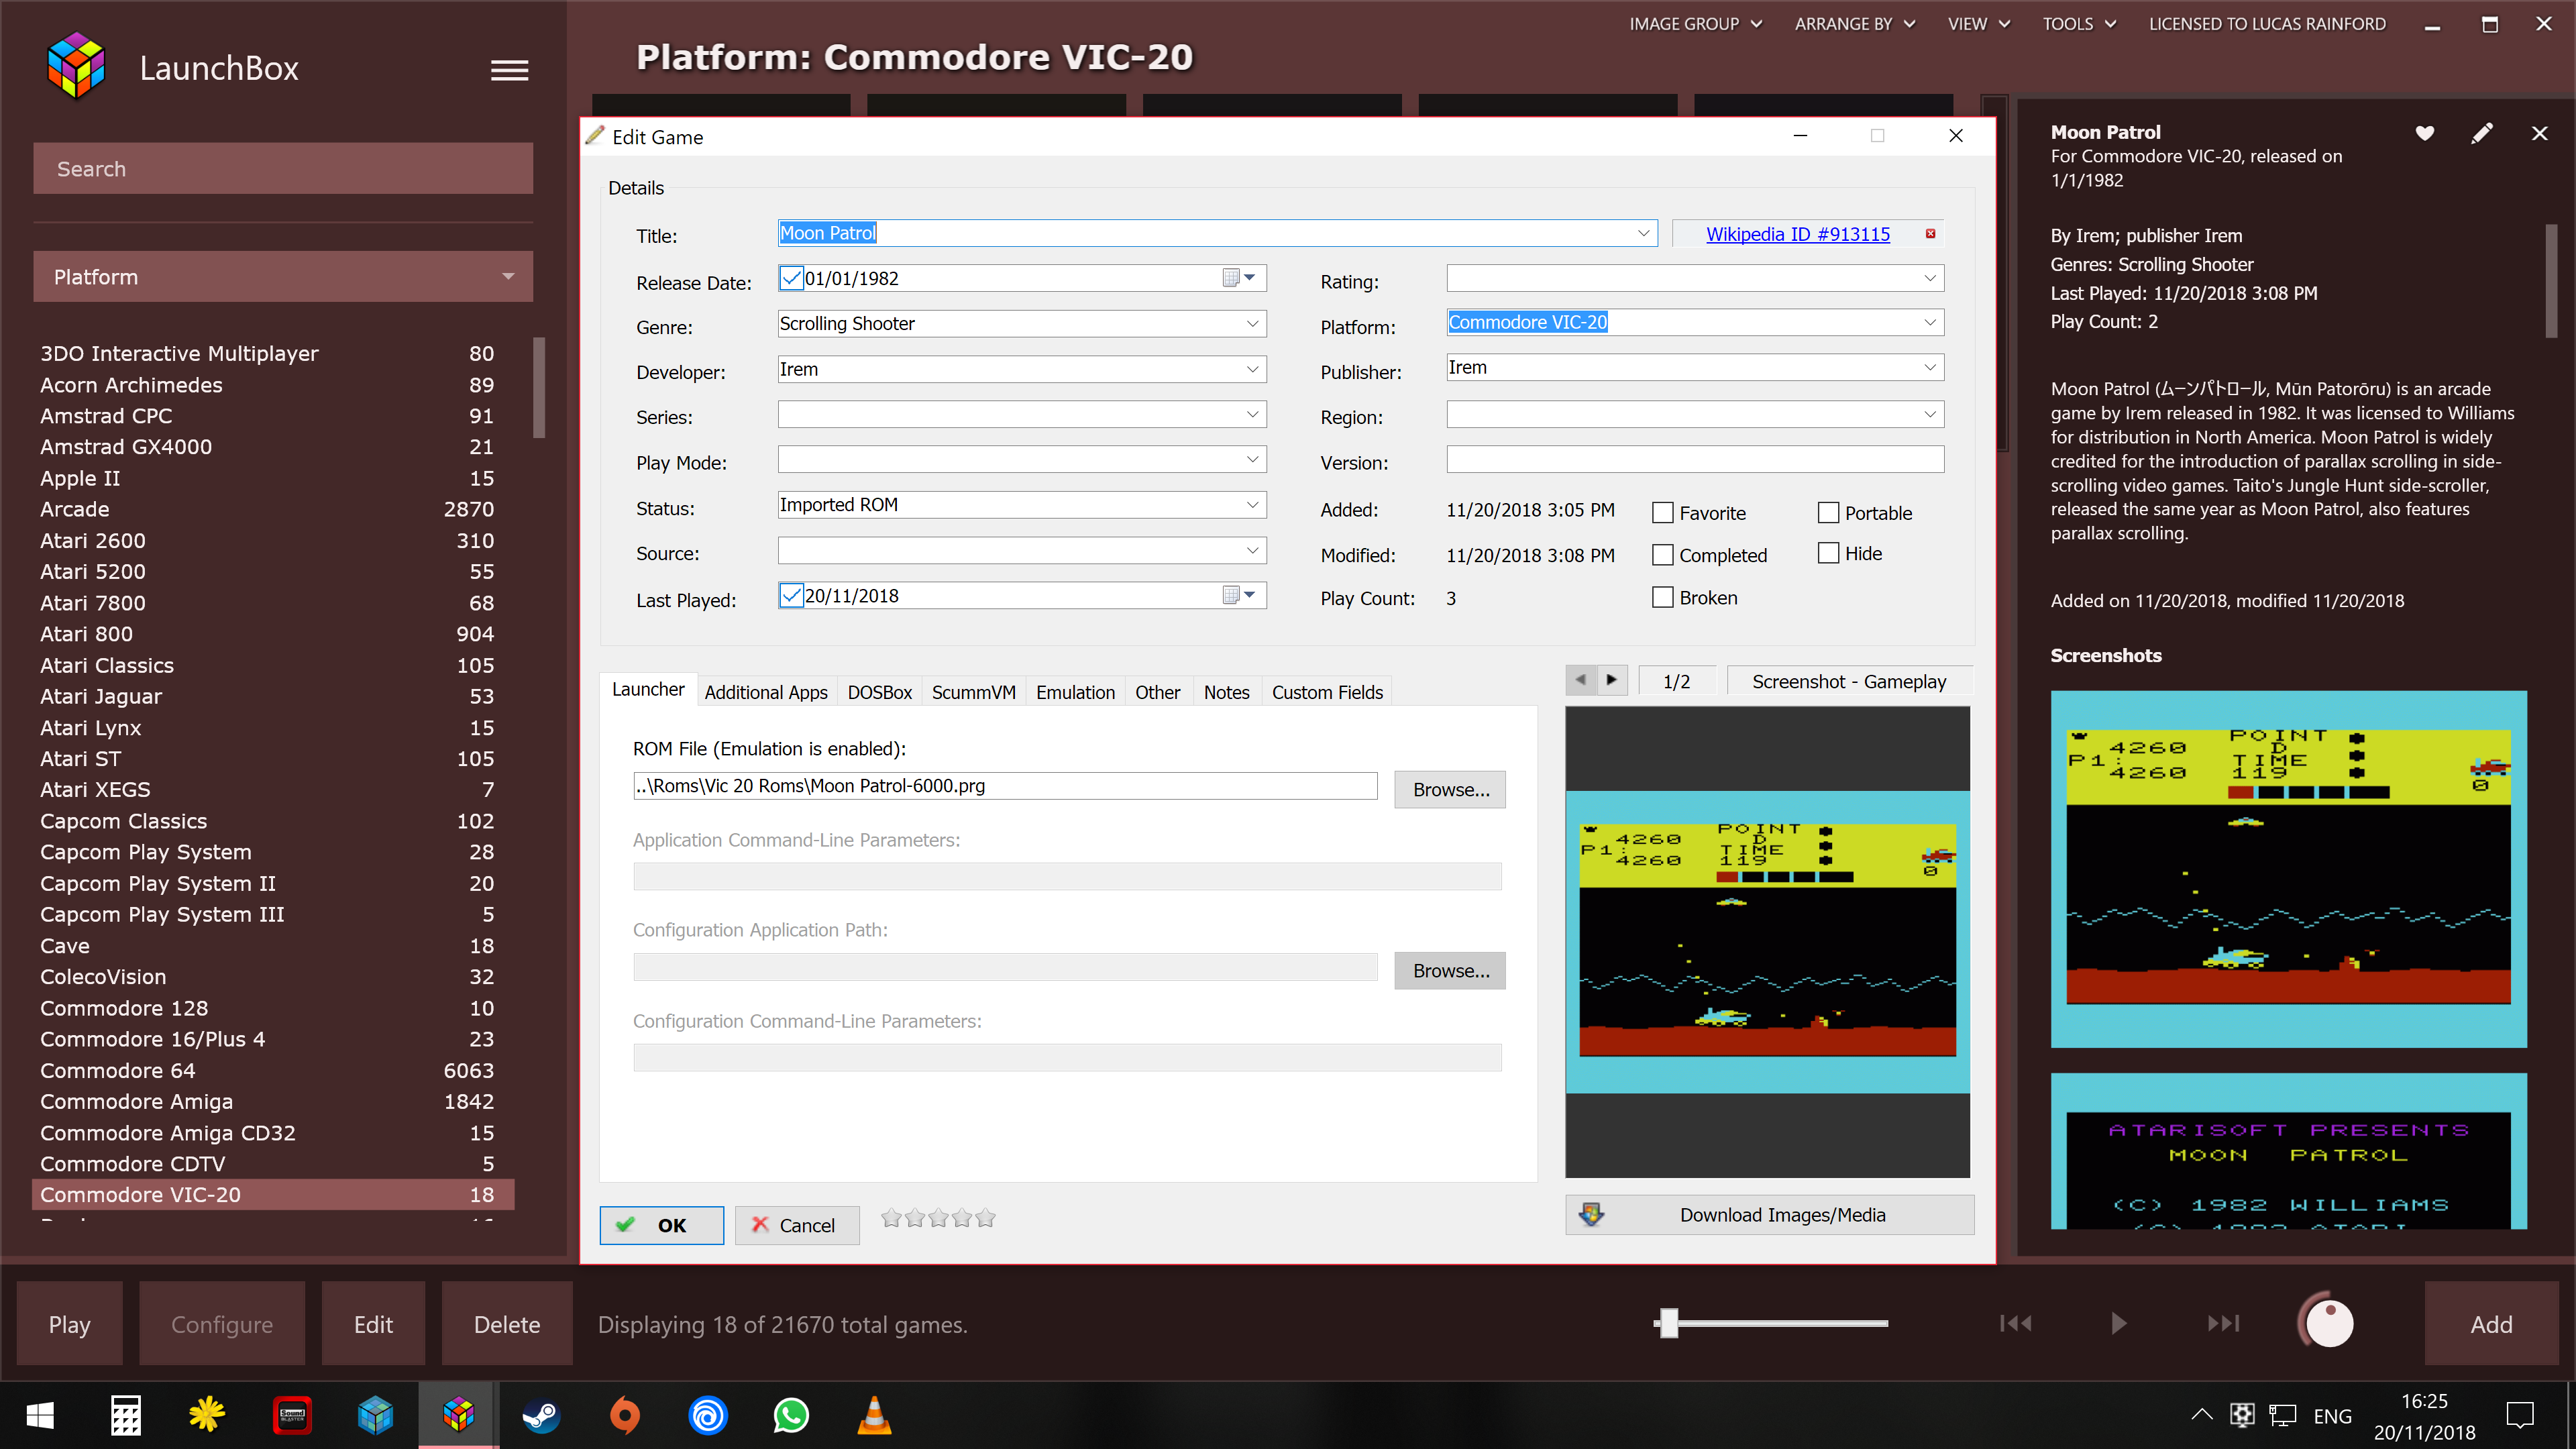Toggle the Last Played date checkbox
The width and height of the screenshot is (2576, 1449).
coord(791,595)
